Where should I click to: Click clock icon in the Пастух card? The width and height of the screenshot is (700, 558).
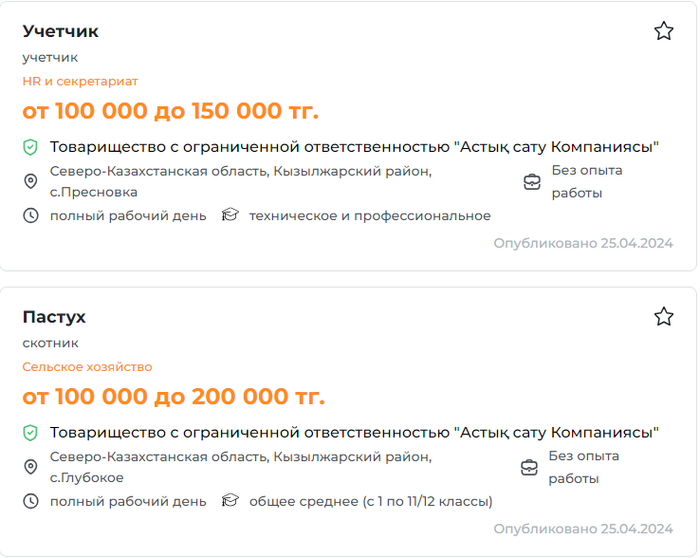31,501
